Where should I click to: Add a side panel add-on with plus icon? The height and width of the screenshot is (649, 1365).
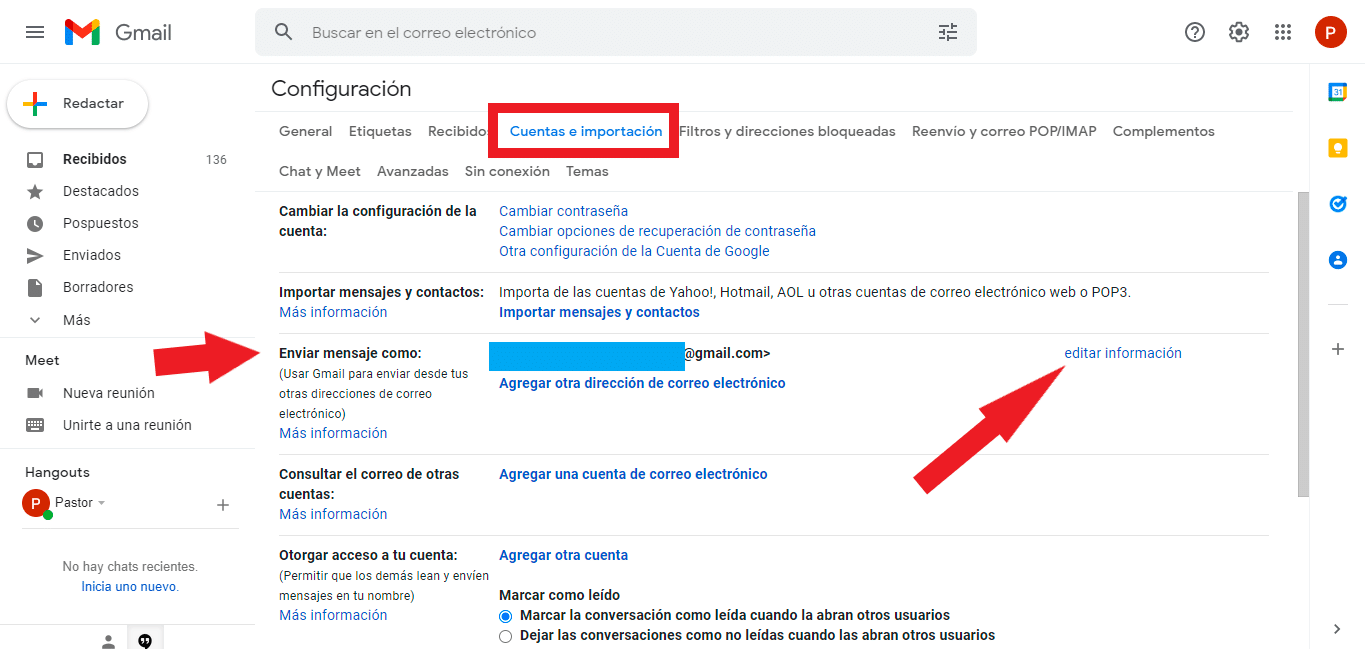click(1338, 349)
